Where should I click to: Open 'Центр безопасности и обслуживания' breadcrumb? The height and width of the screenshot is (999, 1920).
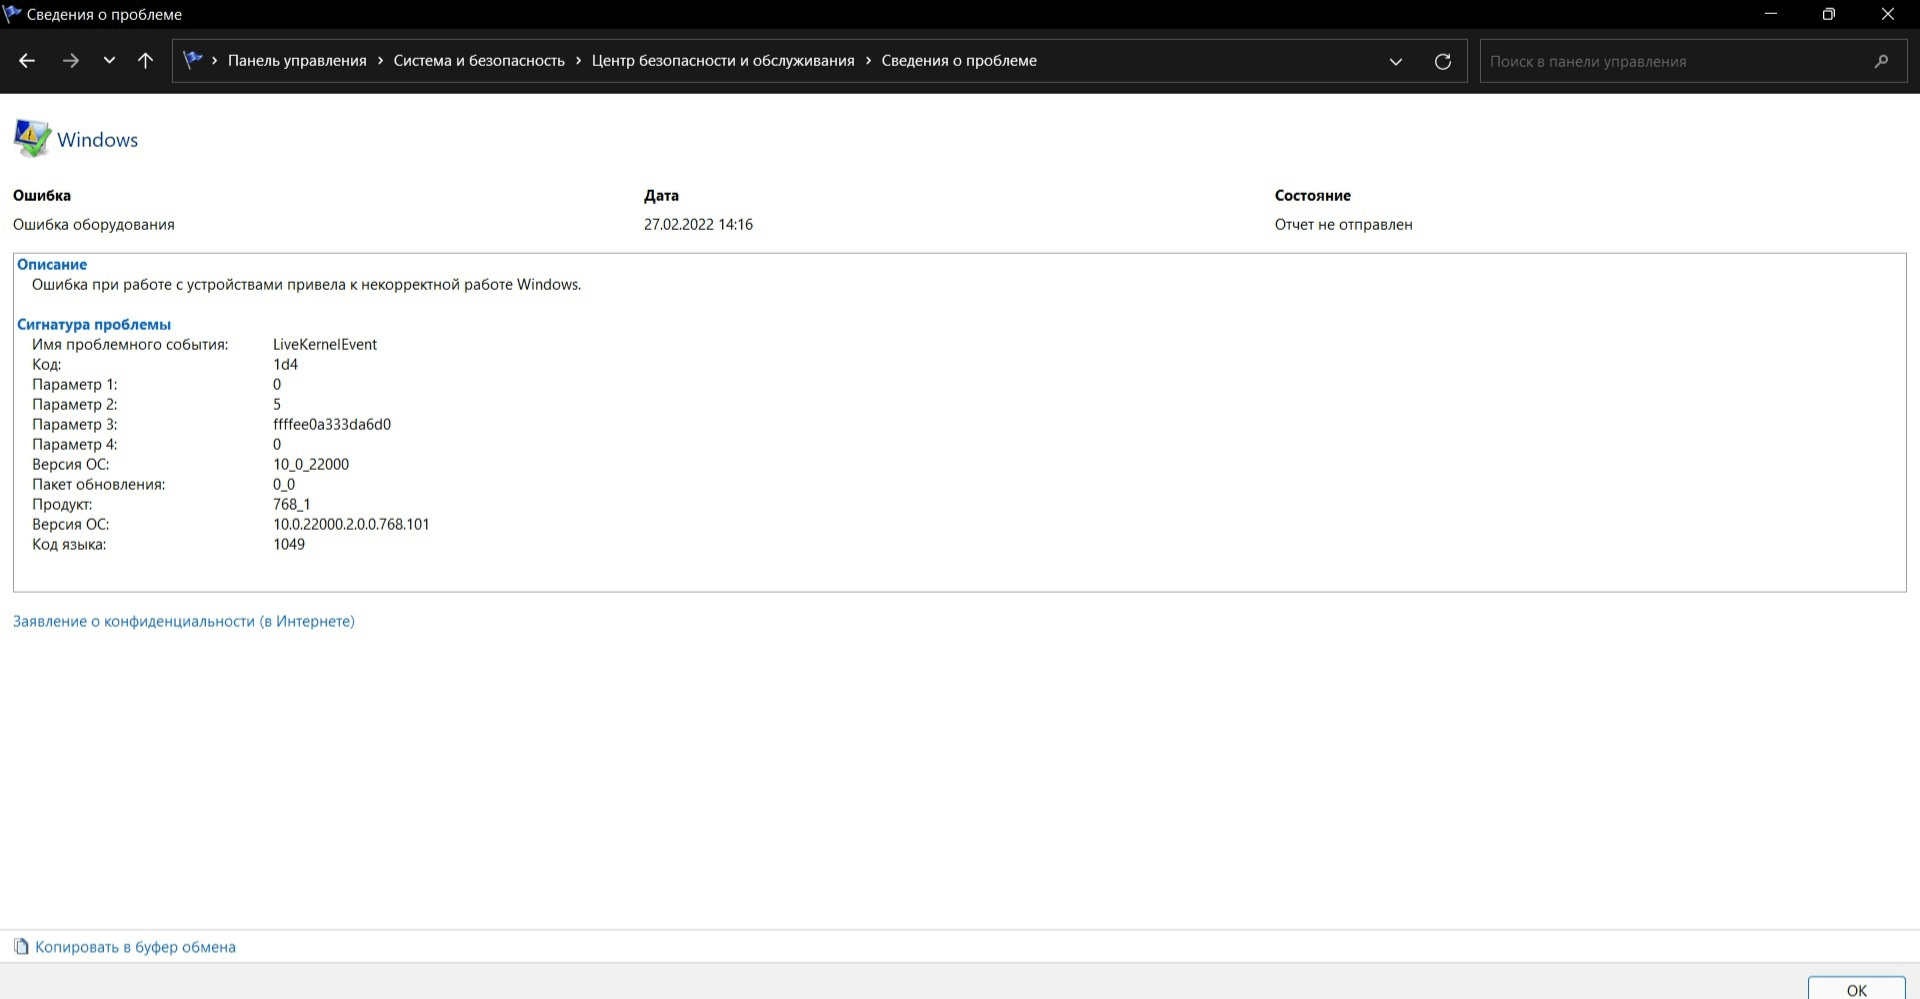pyautogui.click(x=723, y=61)
